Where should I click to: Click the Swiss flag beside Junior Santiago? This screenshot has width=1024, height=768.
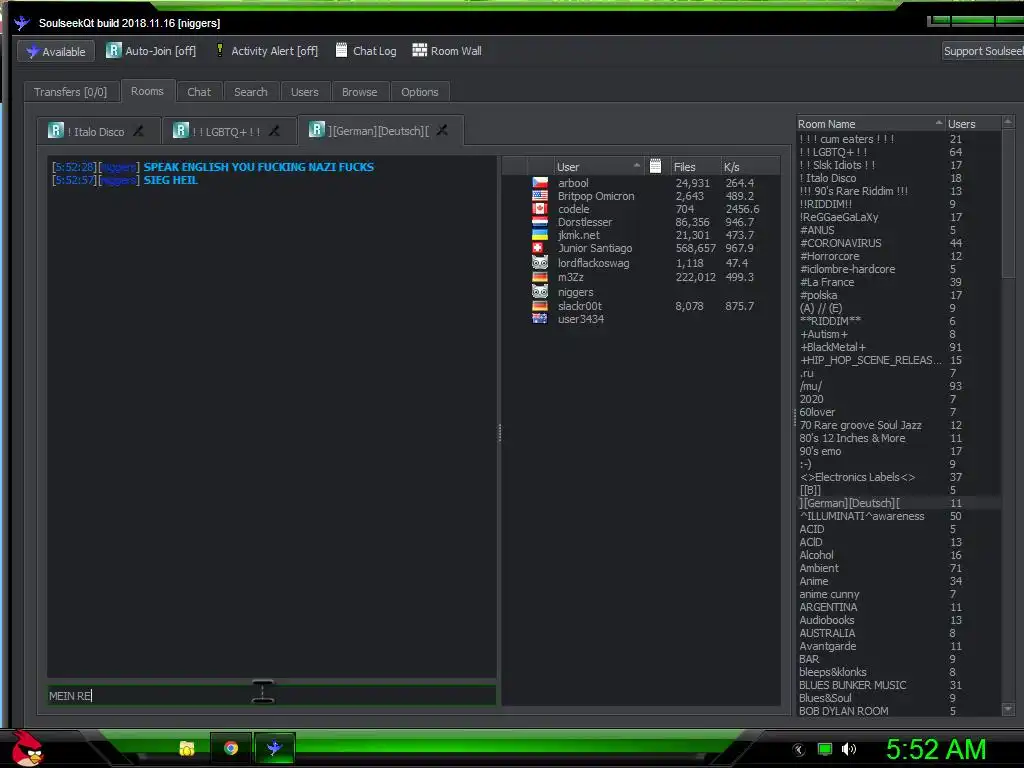540,248
